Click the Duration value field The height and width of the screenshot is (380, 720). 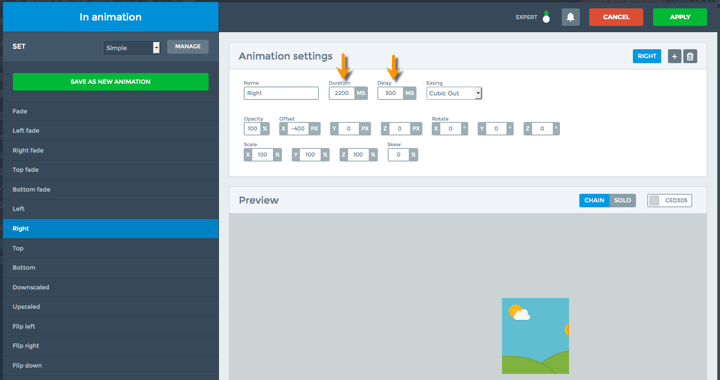342,93
